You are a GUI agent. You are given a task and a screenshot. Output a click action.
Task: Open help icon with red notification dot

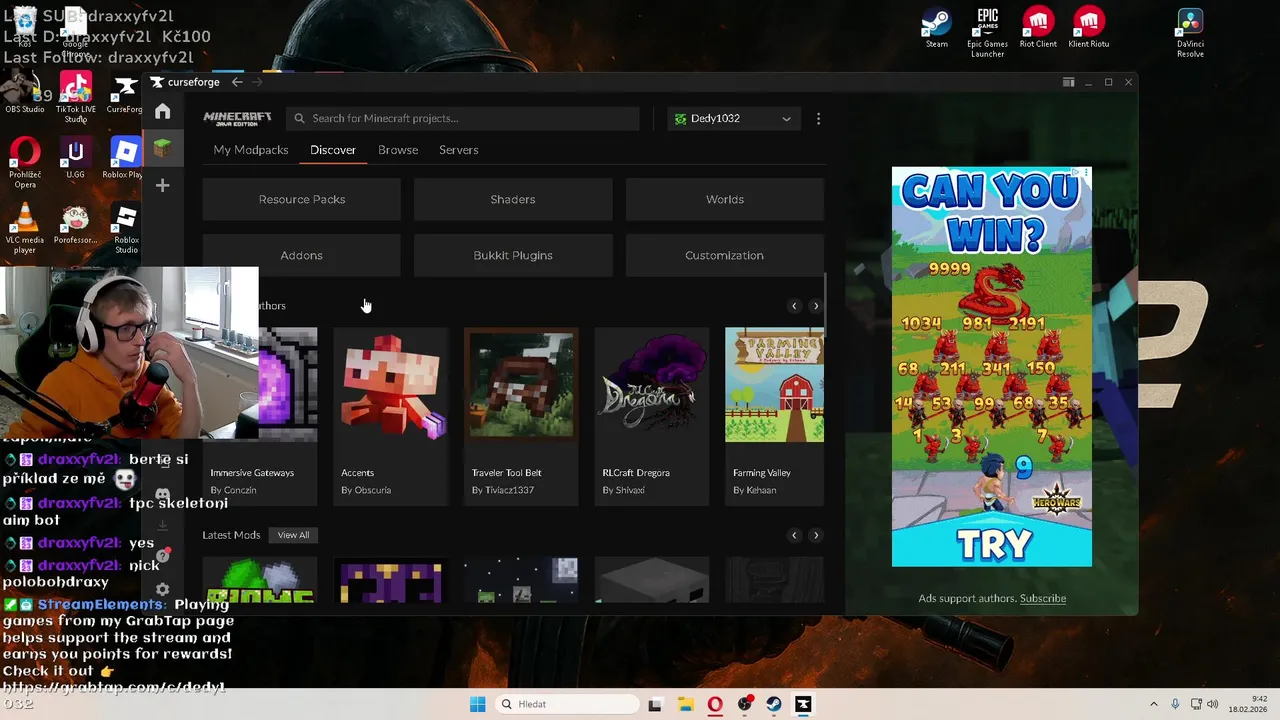(x=163, y=556)
